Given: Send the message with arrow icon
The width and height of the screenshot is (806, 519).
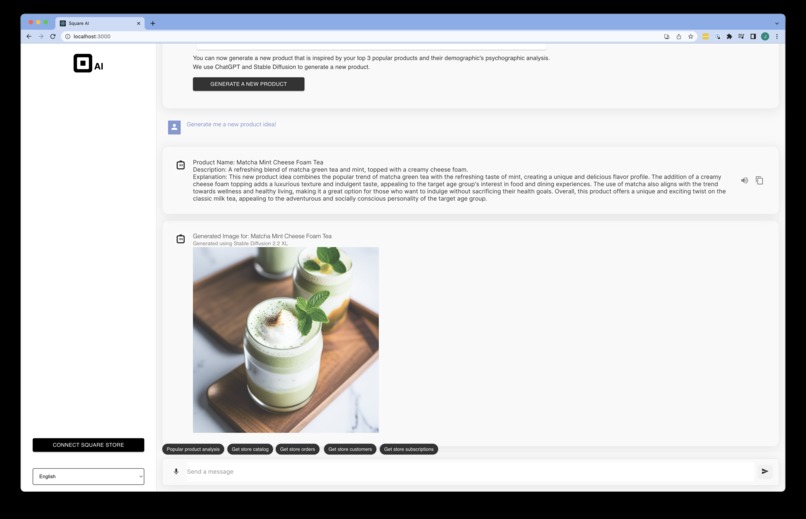Looking at the screenshot, I should tap(764, 471).
